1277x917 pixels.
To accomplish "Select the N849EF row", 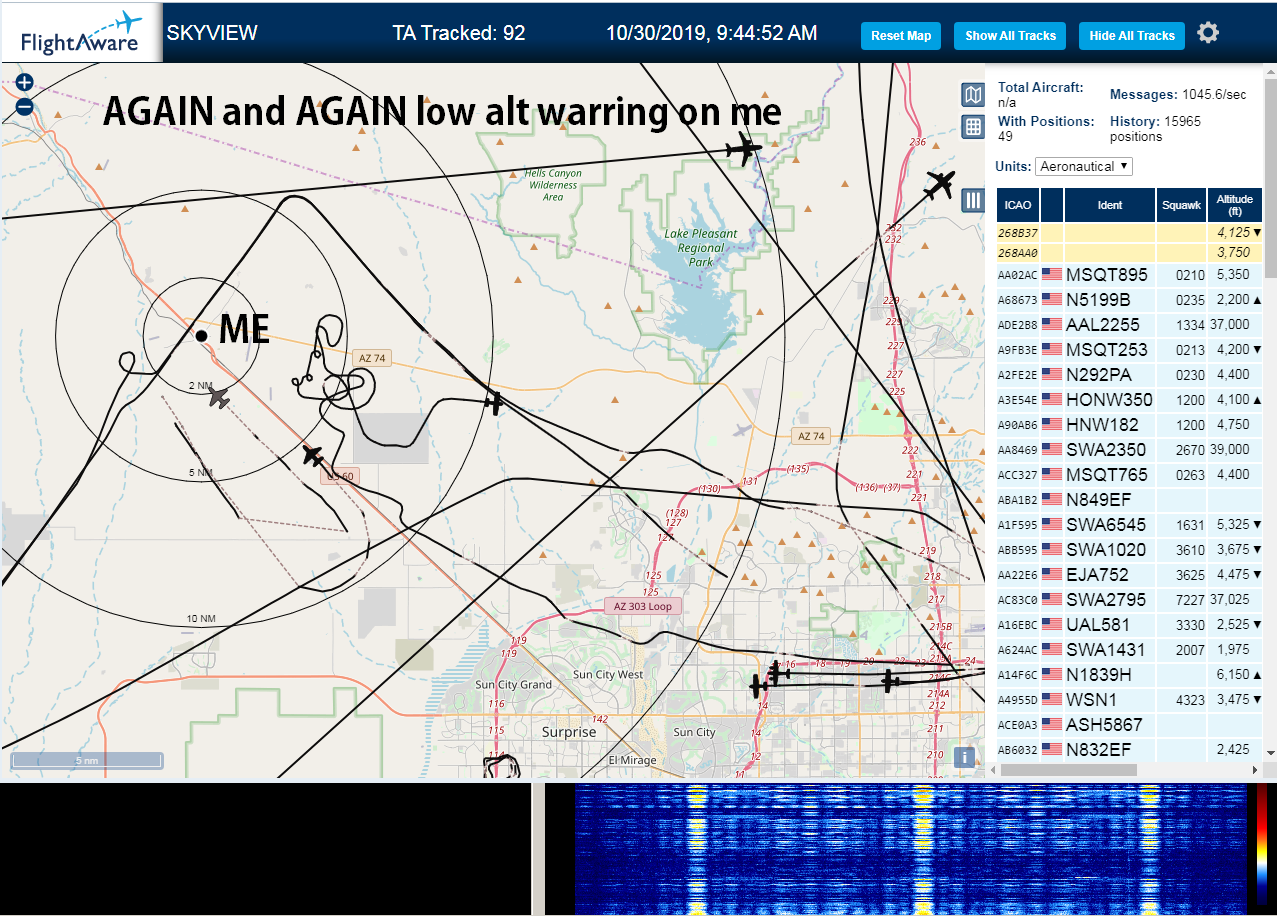I will [1130, 499].
